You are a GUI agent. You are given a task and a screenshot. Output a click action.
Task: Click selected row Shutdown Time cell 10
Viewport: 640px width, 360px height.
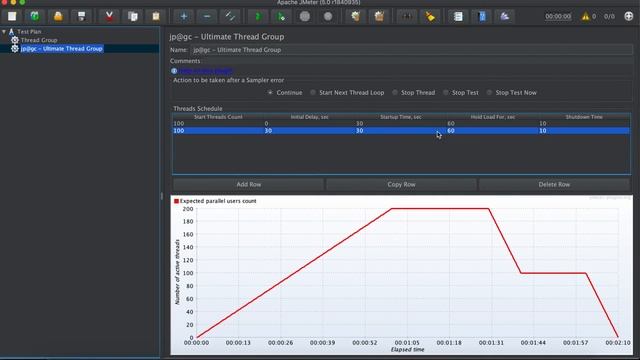click(584, 131)
